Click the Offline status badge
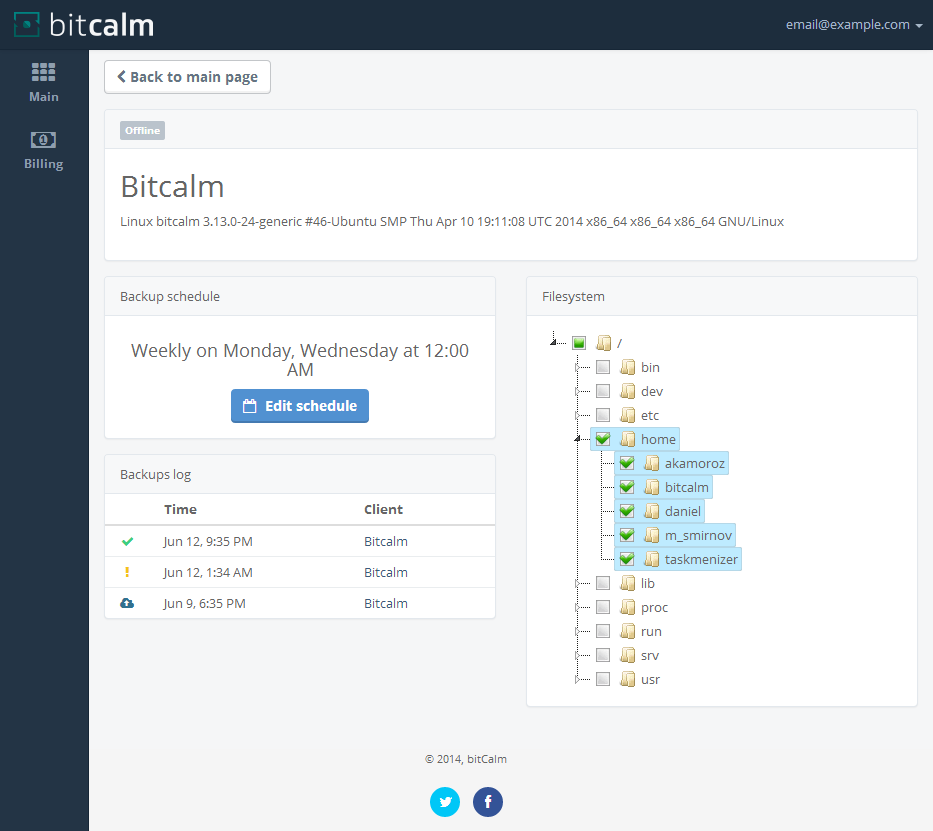 142,130
